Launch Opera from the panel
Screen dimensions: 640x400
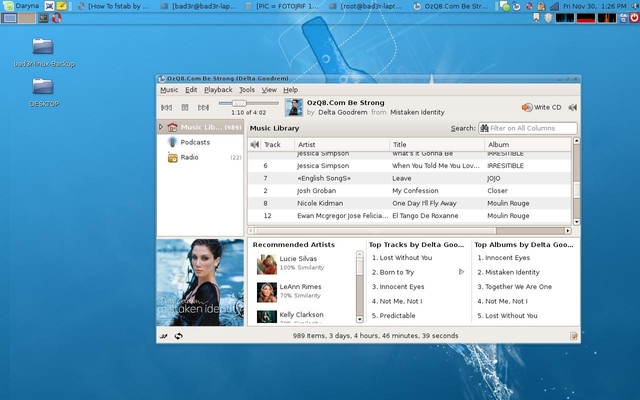tap(57, 18)
